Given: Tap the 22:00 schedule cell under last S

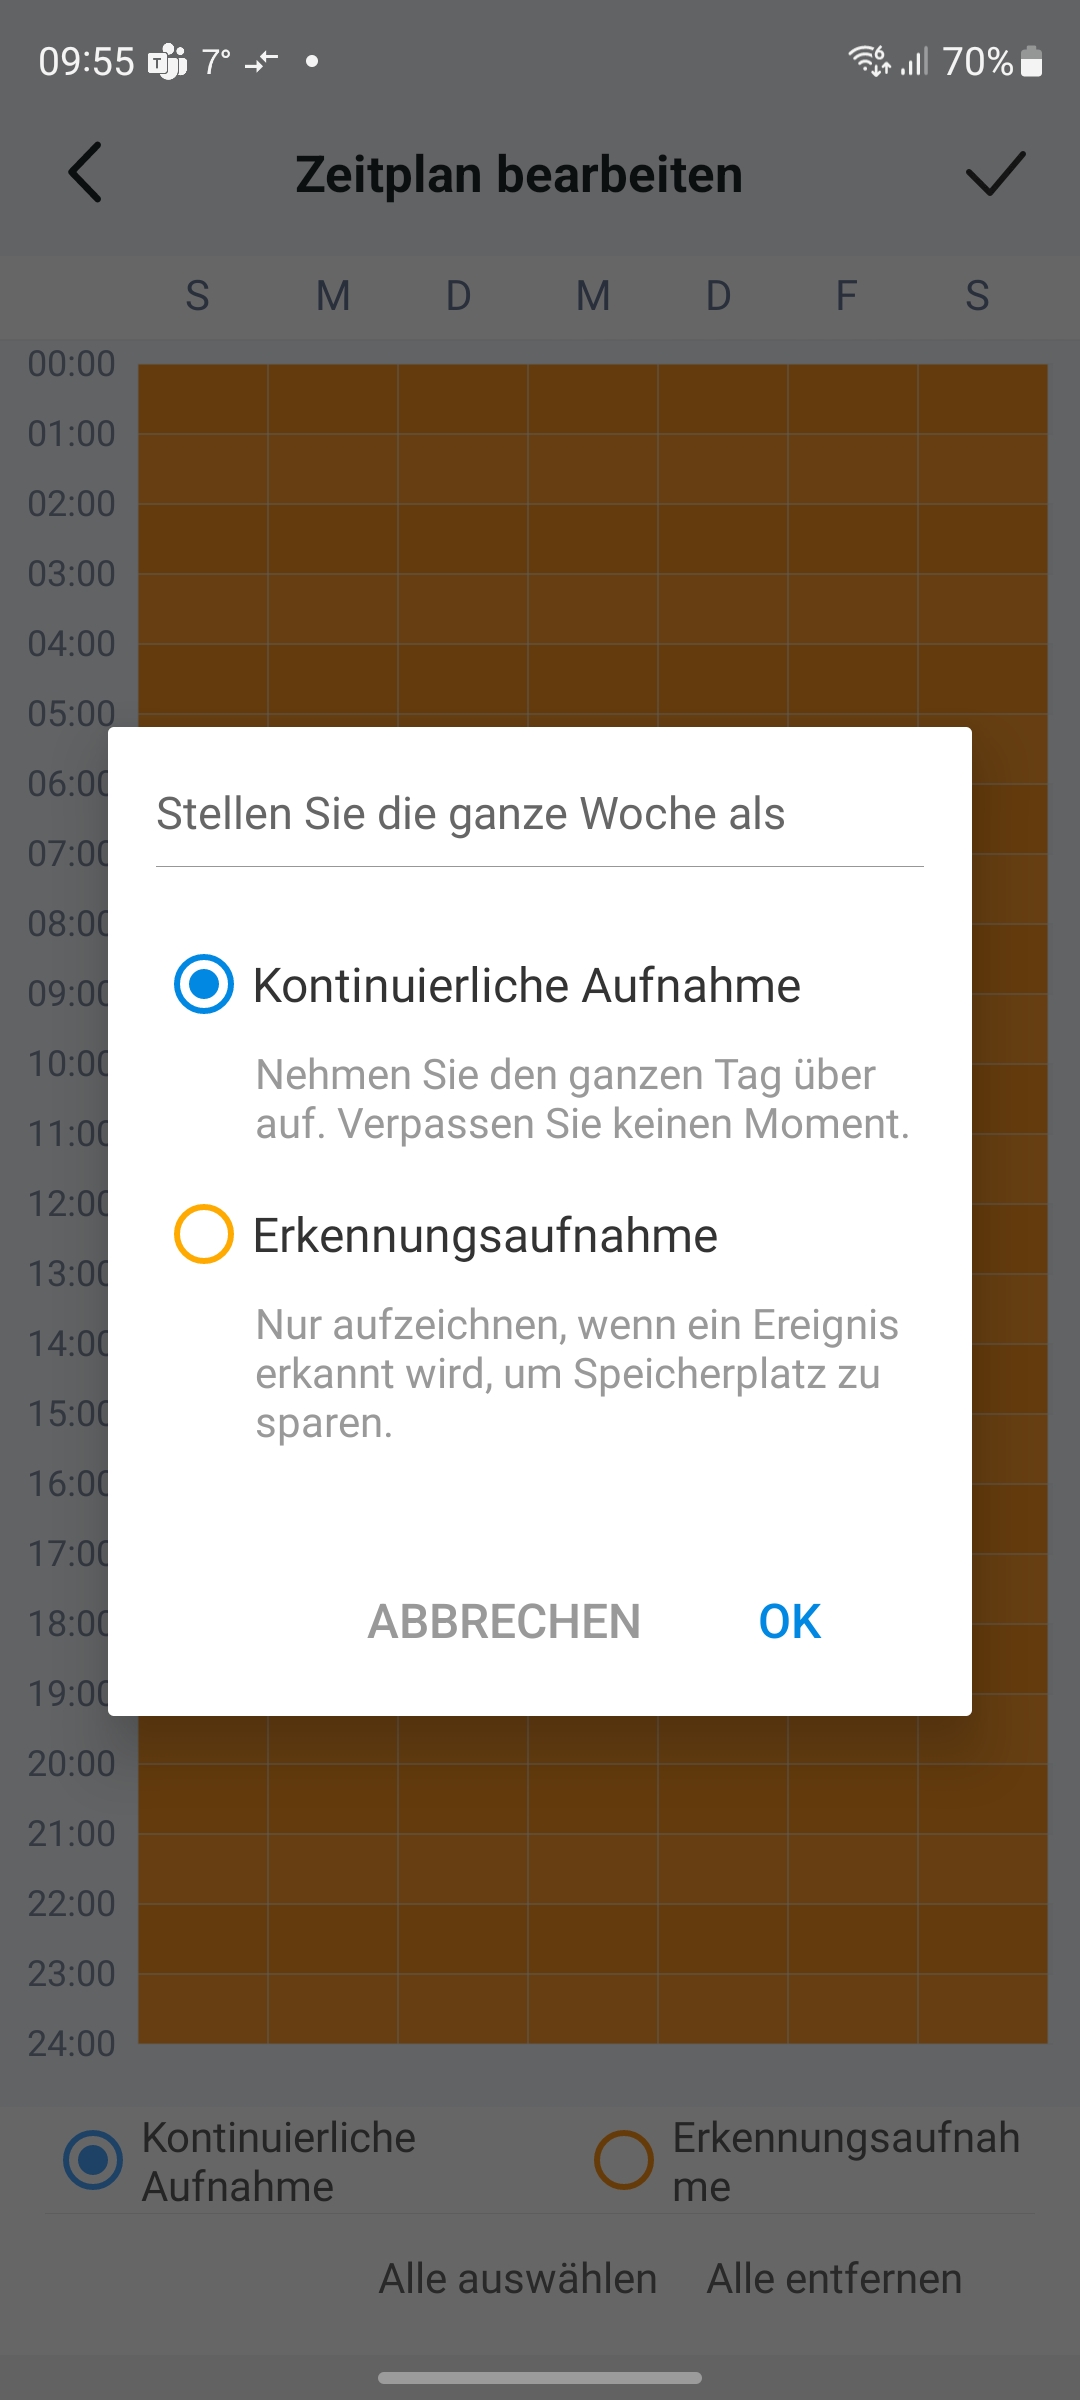Looking at the screenshot, I should (983, 1939).
